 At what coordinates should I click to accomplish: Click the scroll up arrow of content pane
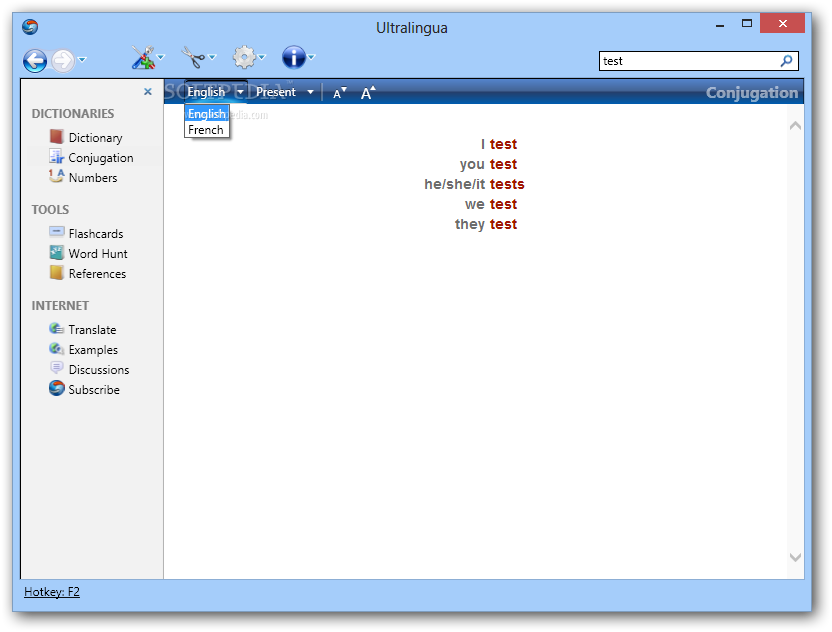pyautogui.click(x=795, y=126)
